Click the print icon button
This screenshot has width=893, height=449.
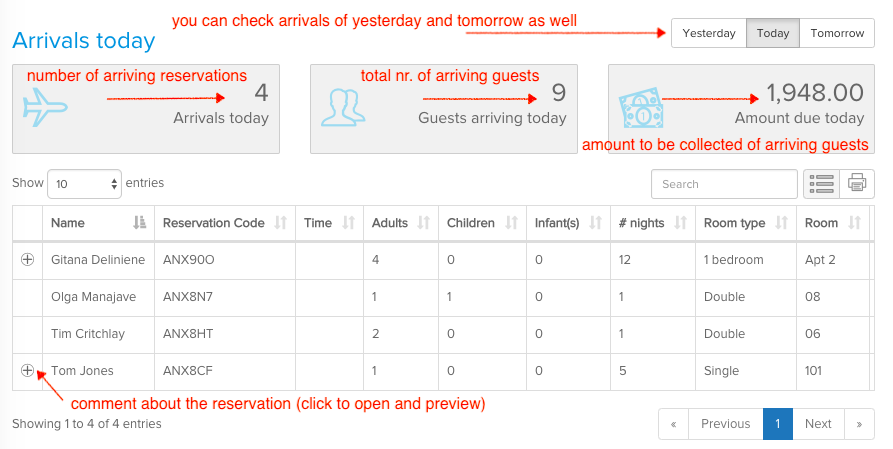click(x=856, y=183)
